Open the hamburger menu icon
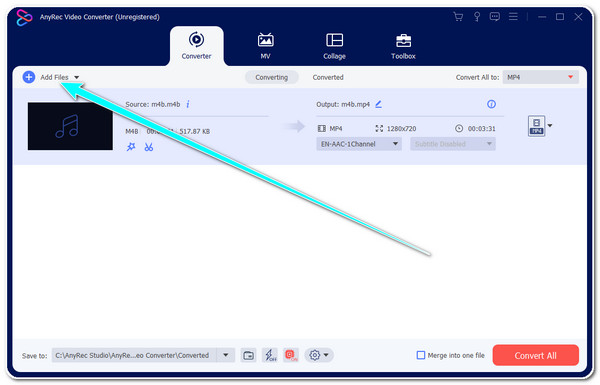Screen dimensions: 600x385 tap(513, 16)
